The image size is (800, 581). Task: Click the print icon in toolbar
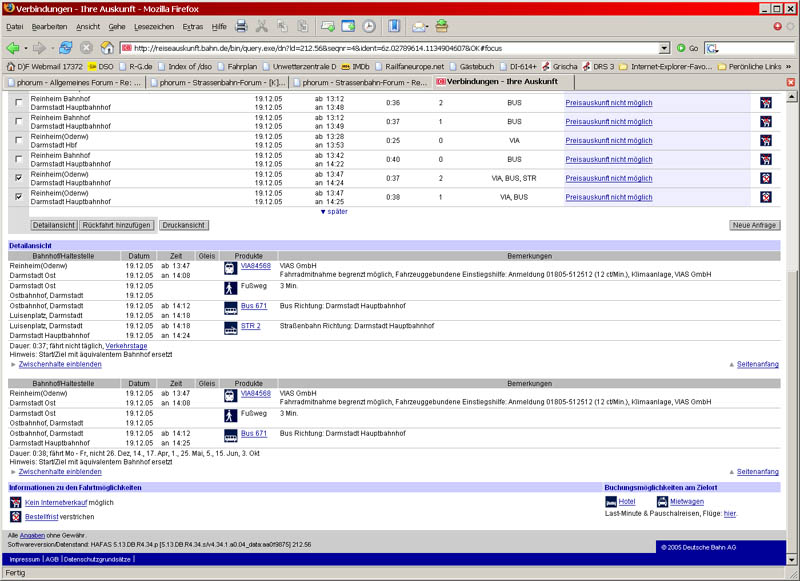[242, 26]
